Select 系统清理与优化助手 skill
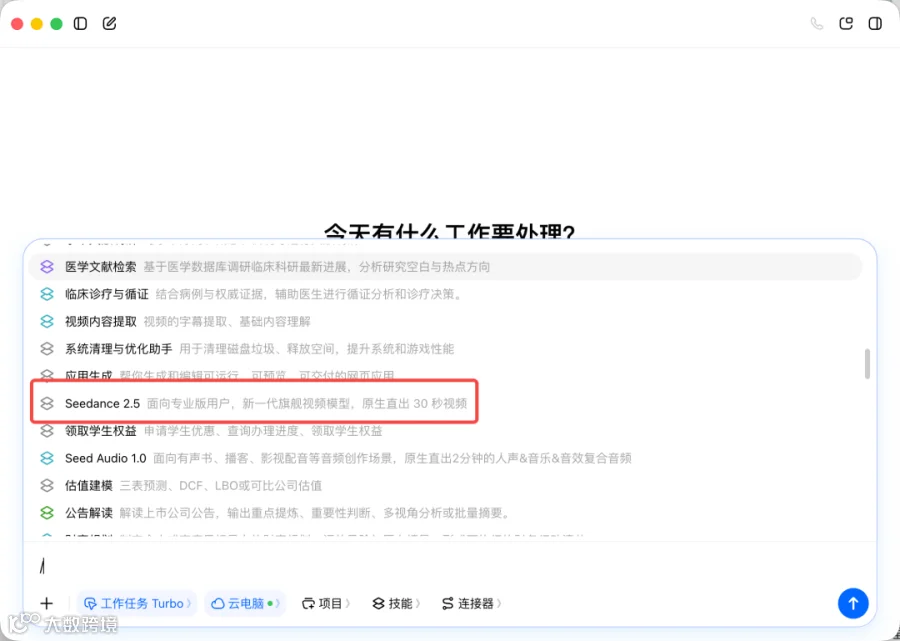This screenshot has width=900, height=641. [x=445, y=349]
